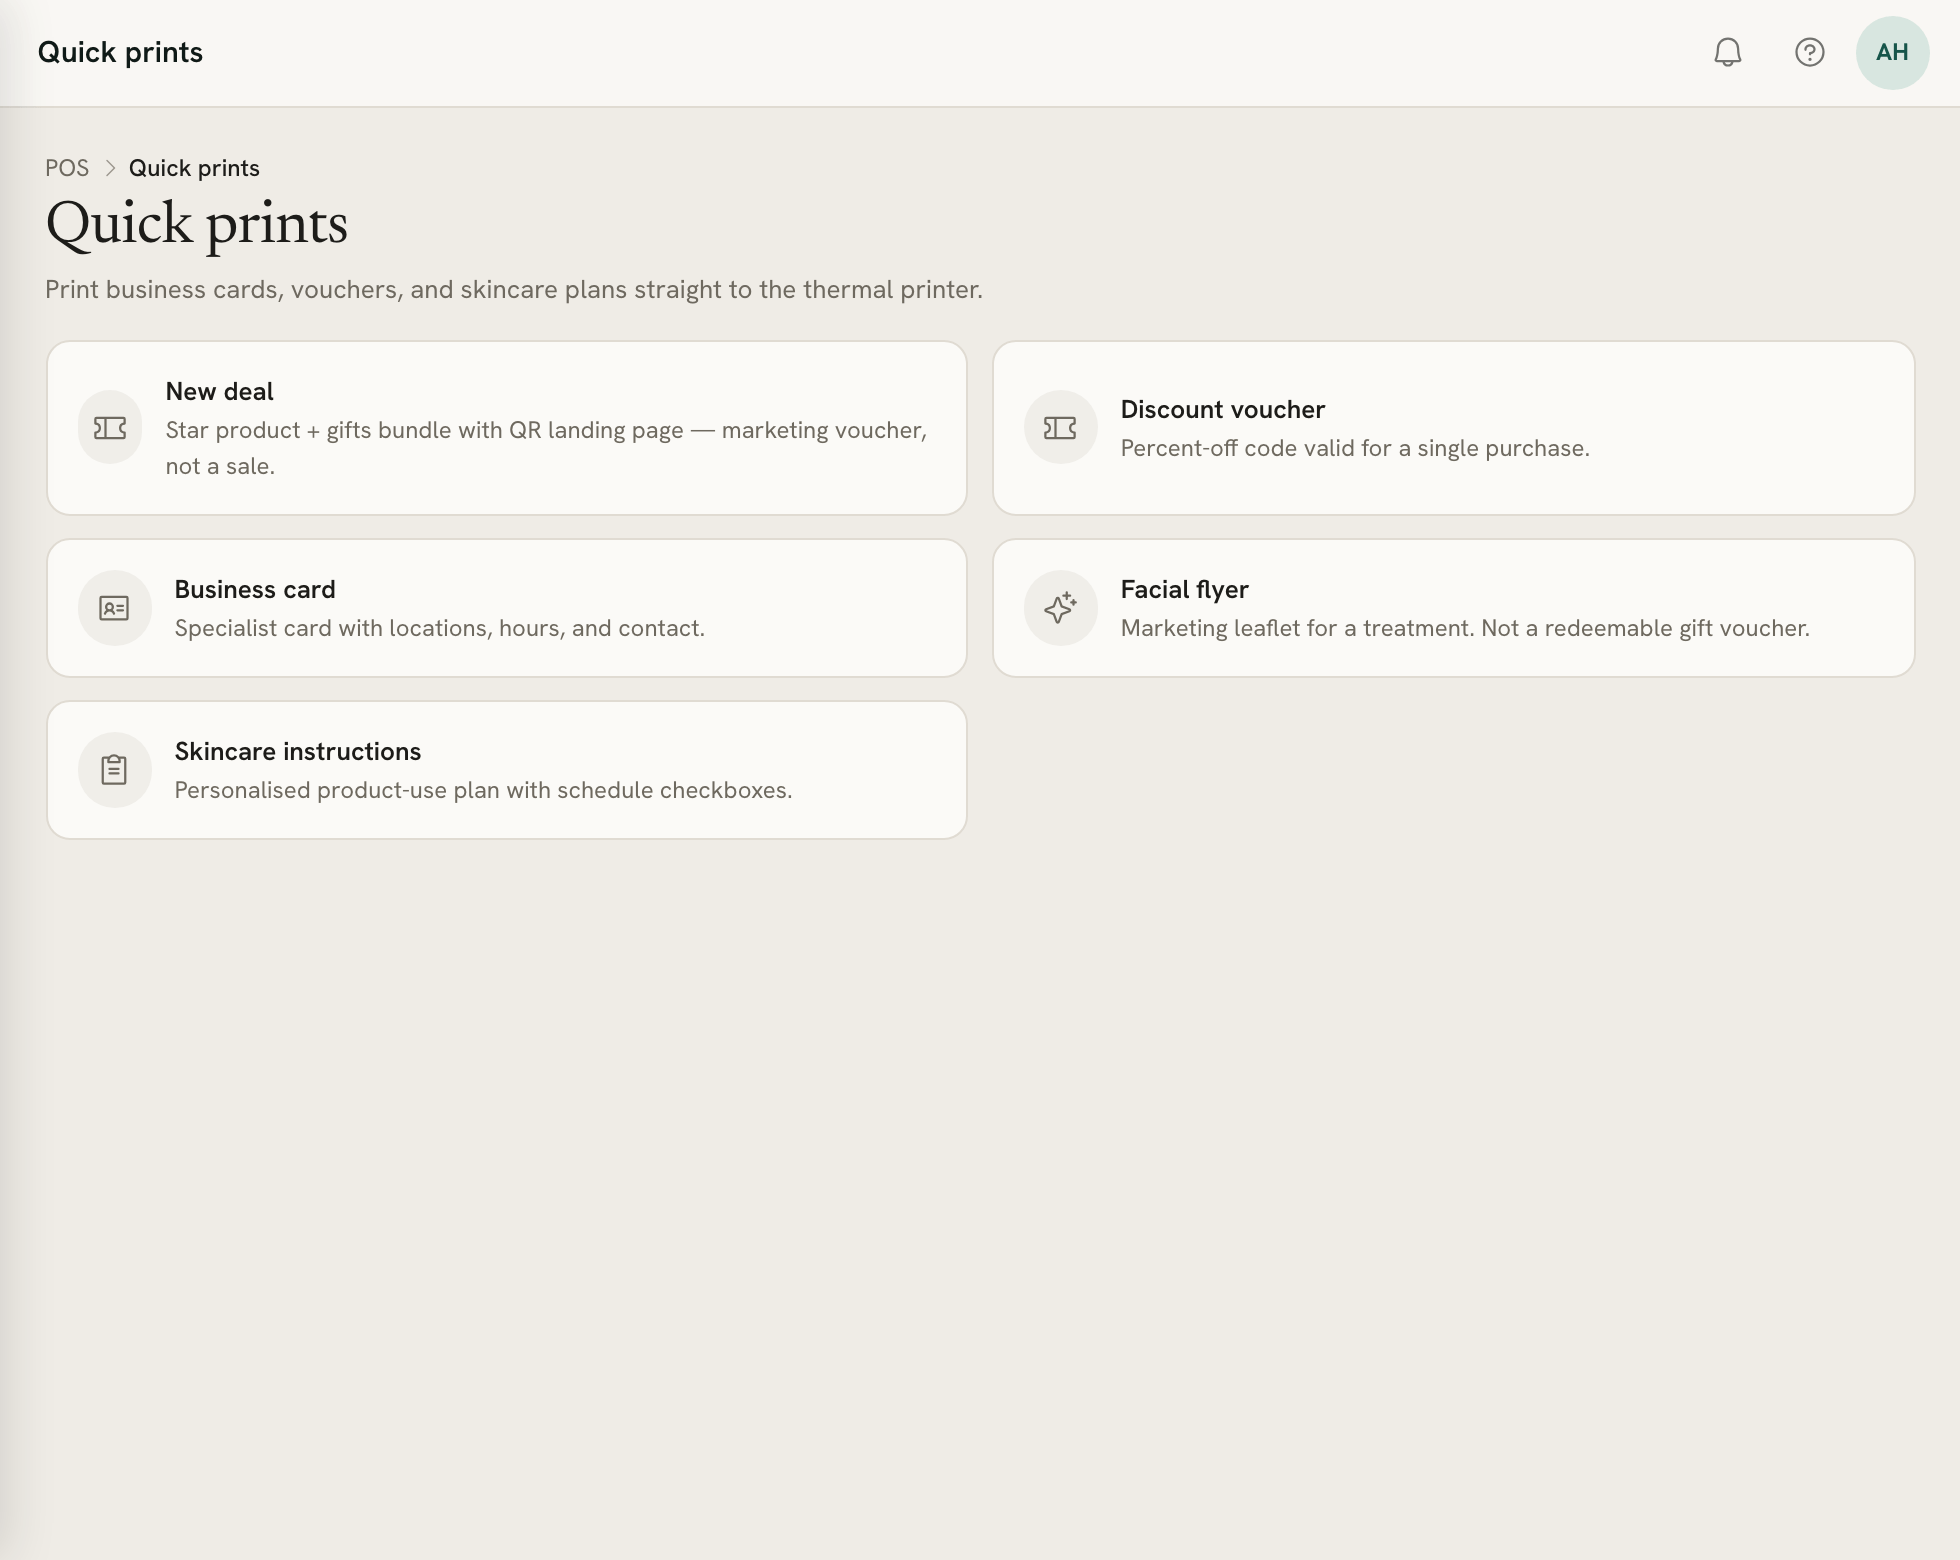Viewport: 1960px width, 1560px height.
Task: Click "Percent-off code valid for a single purchase."
Action: pos(1355,448)
